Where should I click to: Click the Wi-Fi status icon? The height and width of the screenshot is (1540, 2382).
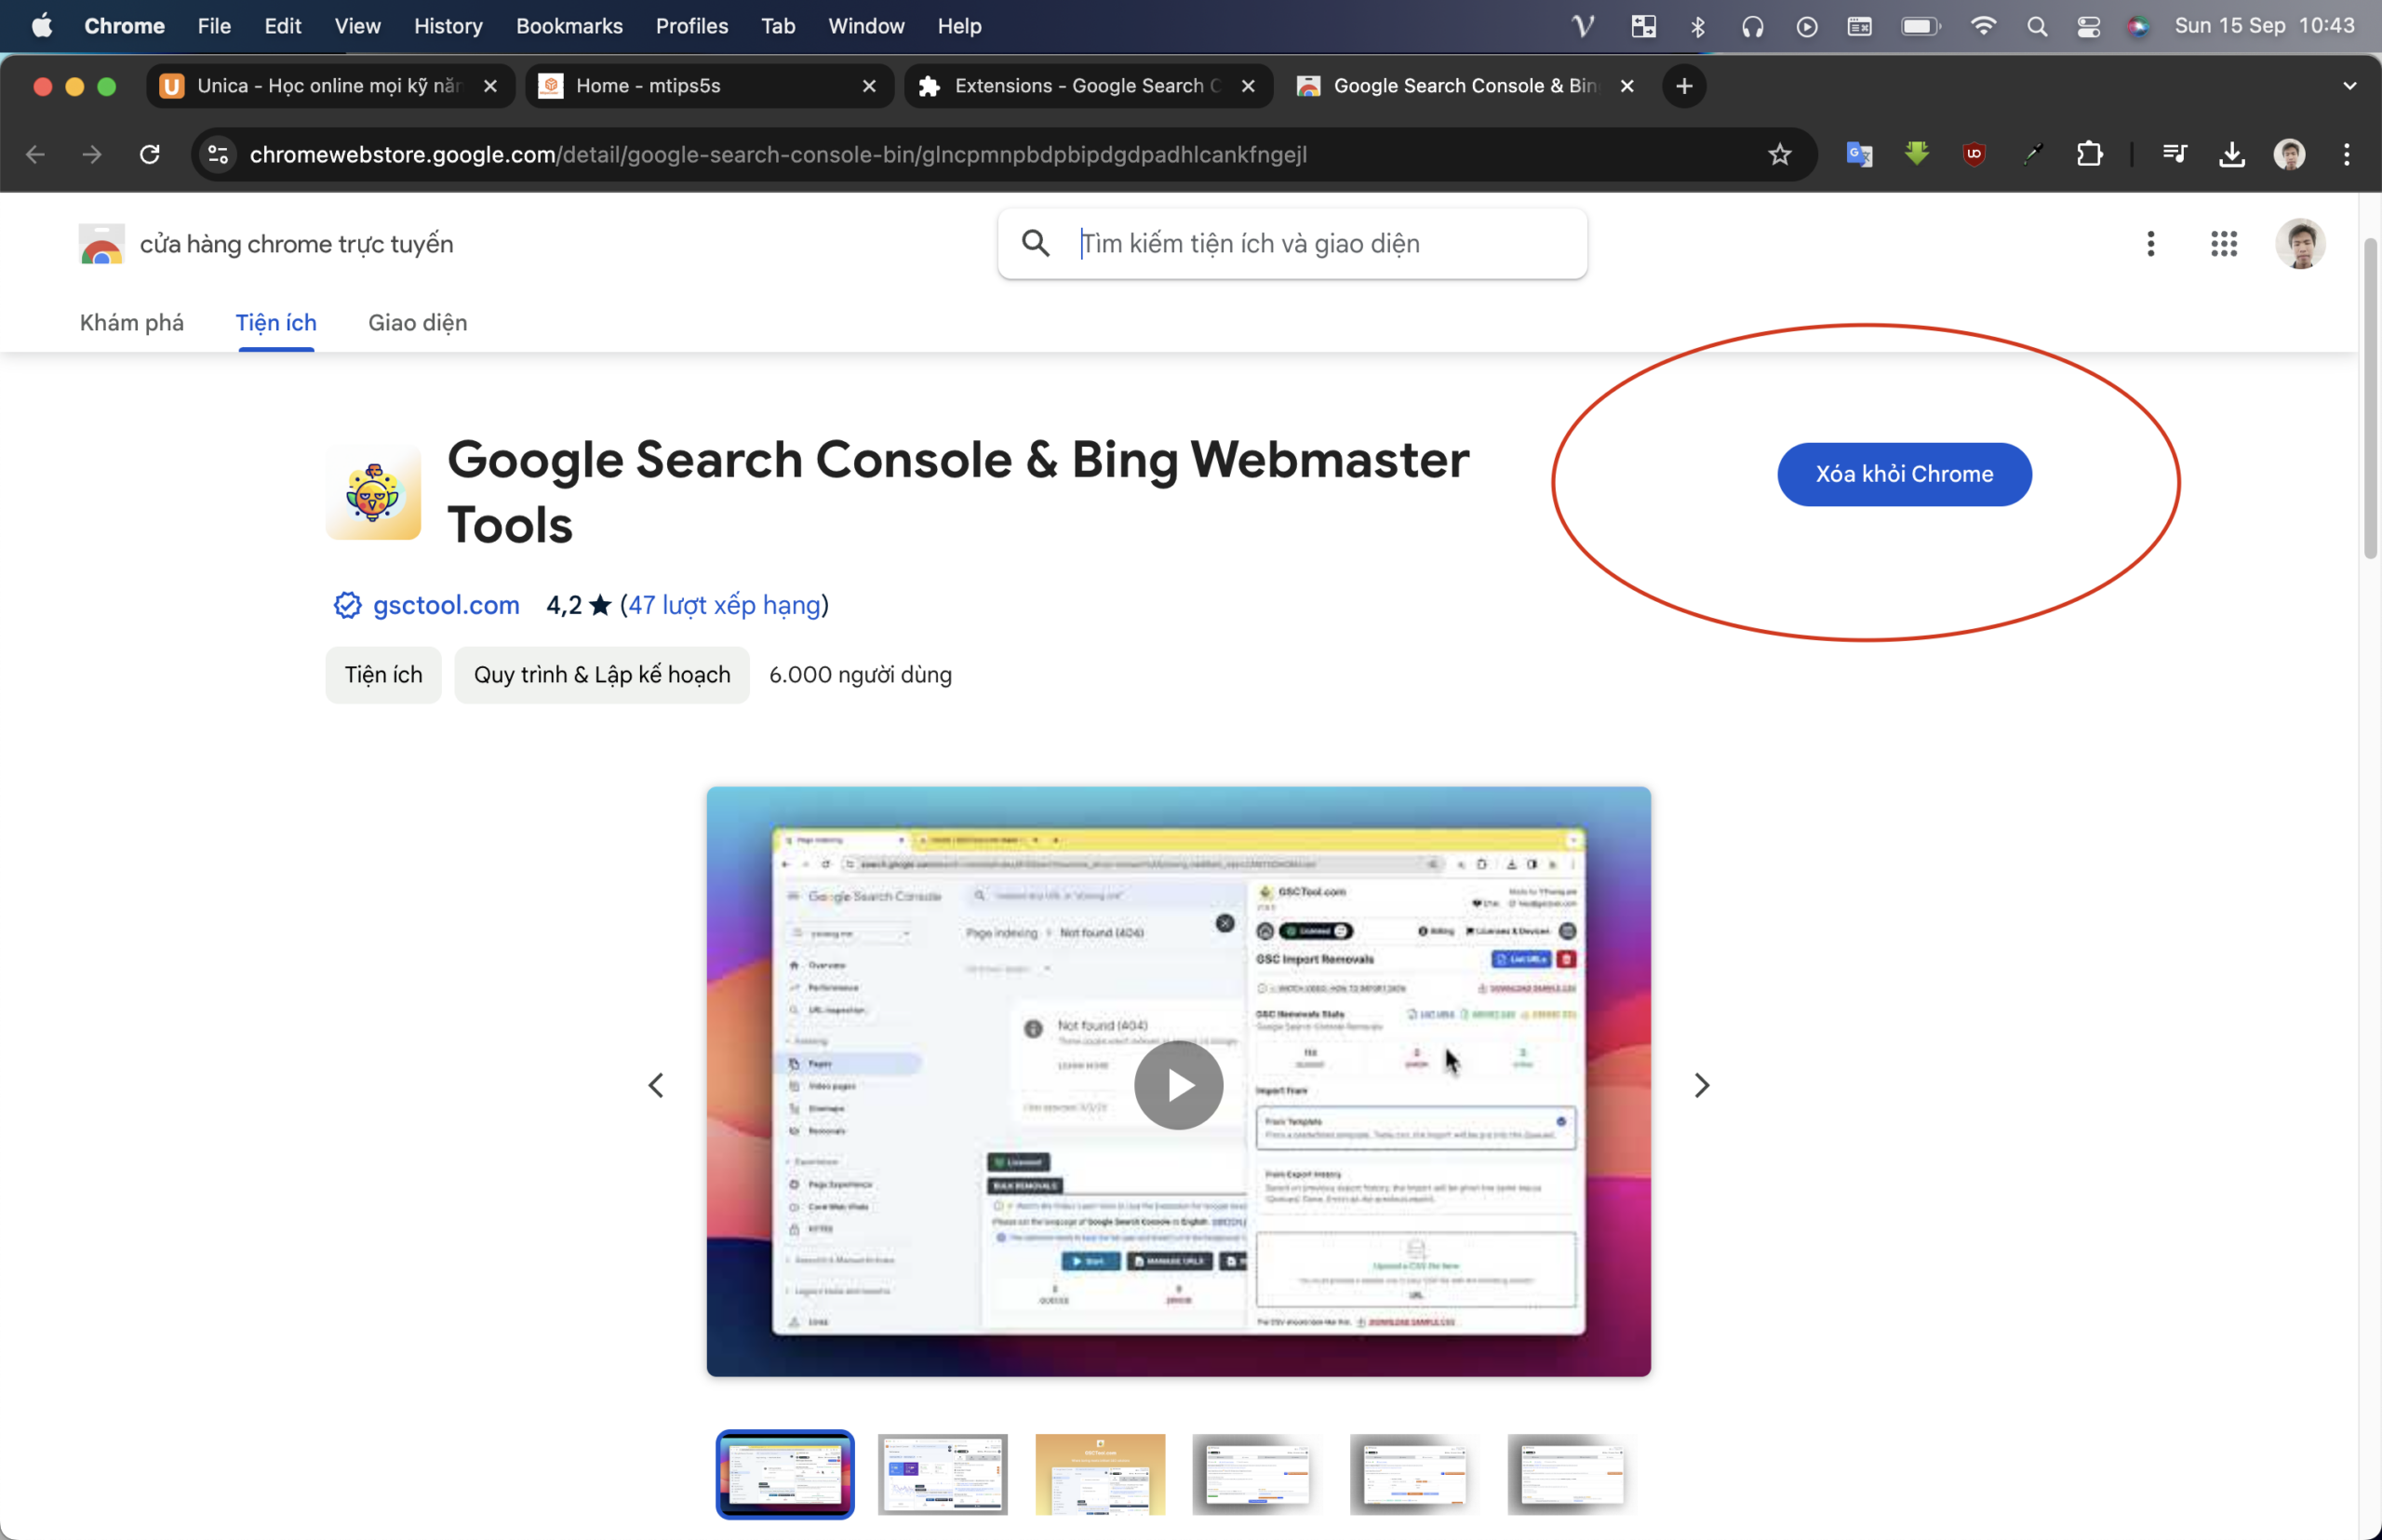click(1982, 26)
